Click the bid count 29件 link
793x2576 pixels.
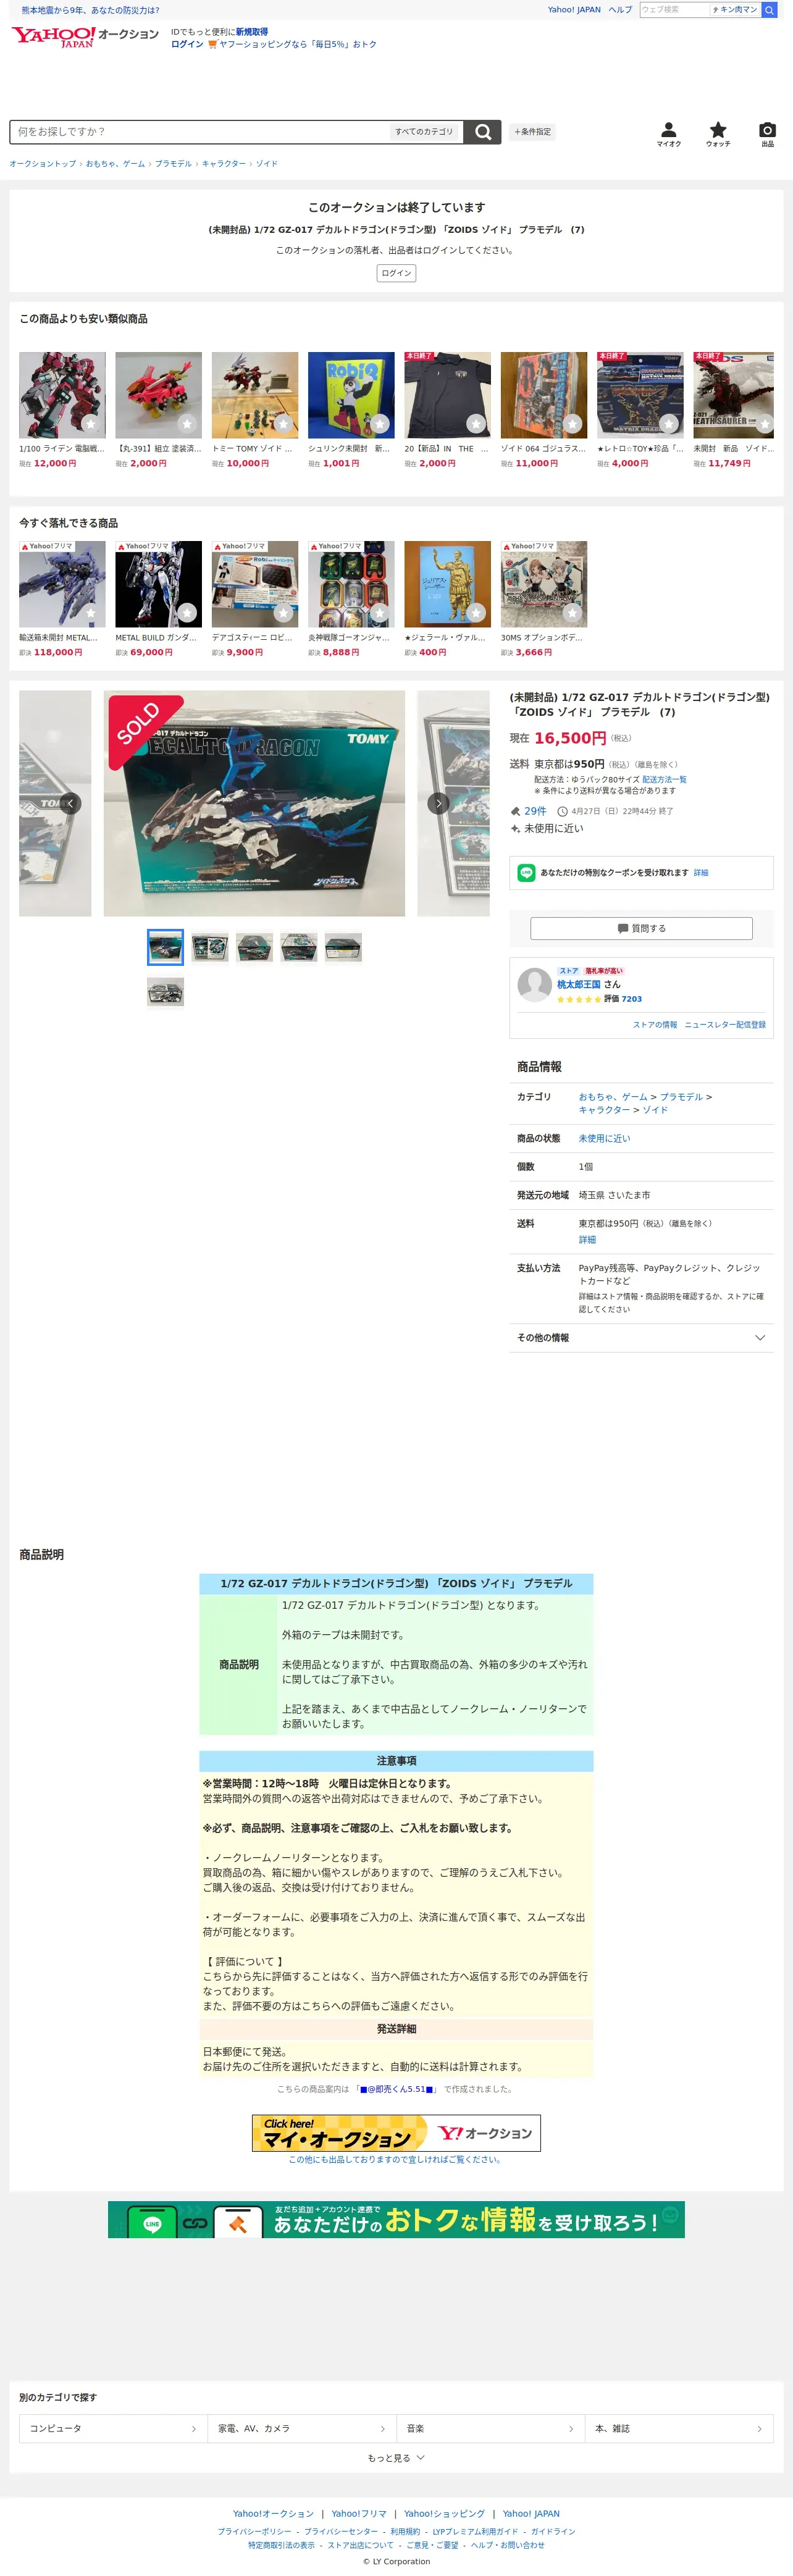[535, 811]
